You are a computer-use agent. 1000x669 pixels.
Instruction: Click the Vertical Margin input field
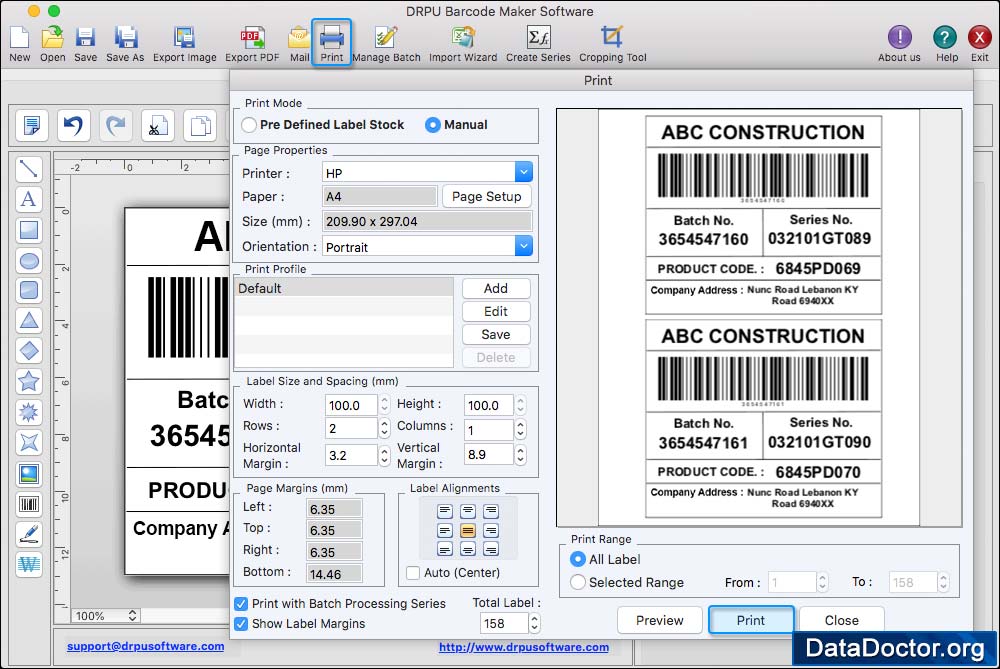(489, 455)
